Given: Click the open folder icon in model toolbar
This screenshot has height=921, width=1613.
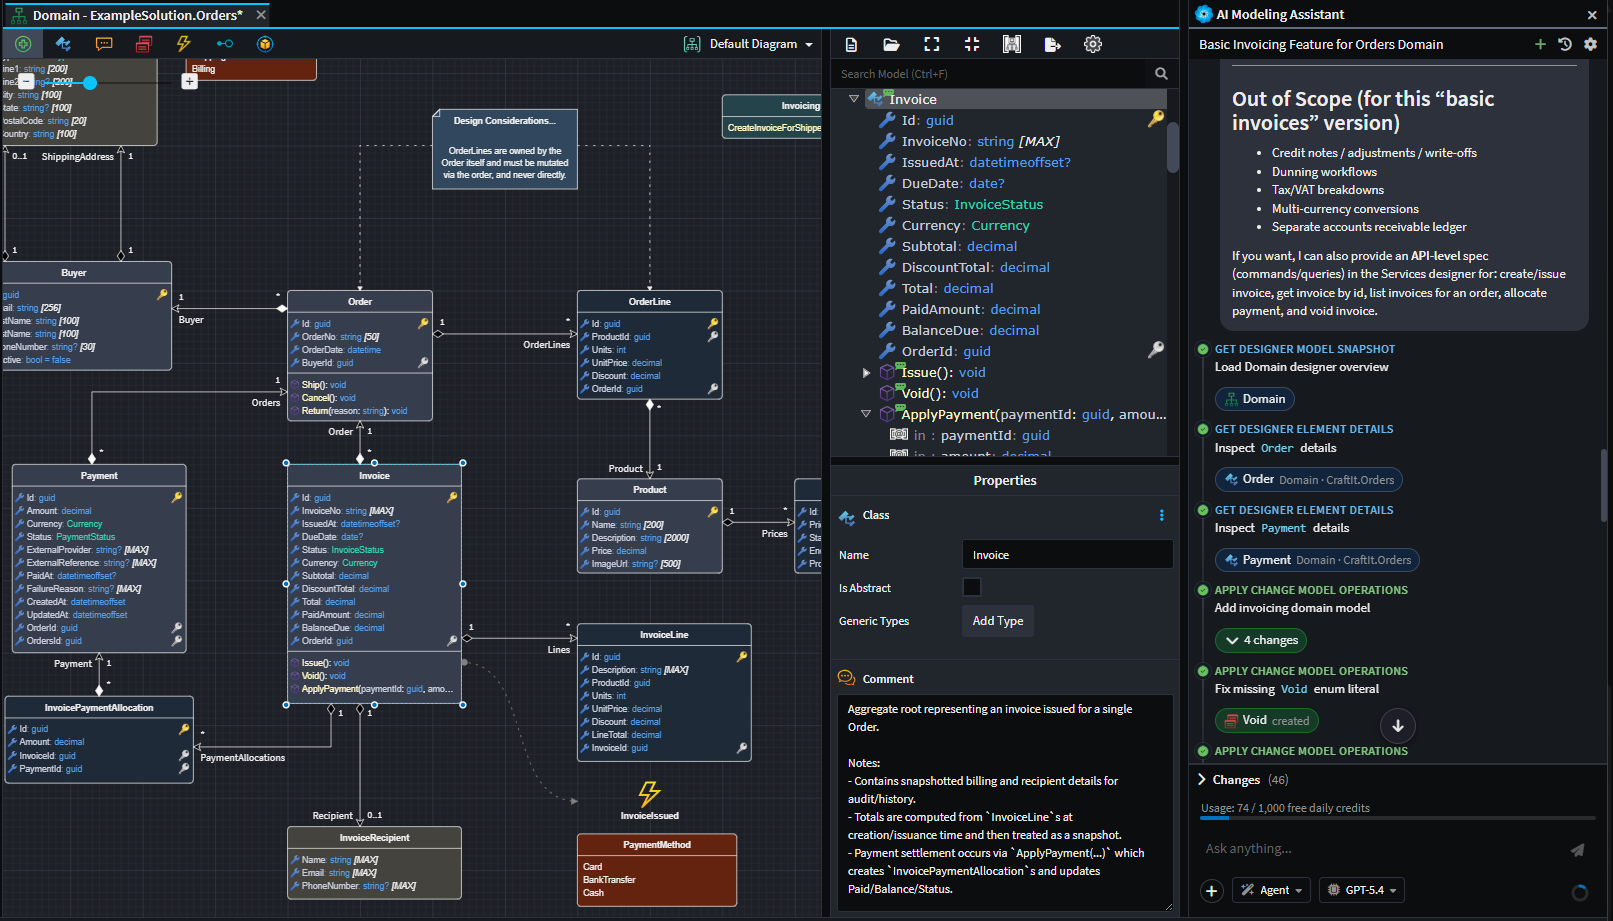Looking at the screenshot, I should (x=891, y=44).
